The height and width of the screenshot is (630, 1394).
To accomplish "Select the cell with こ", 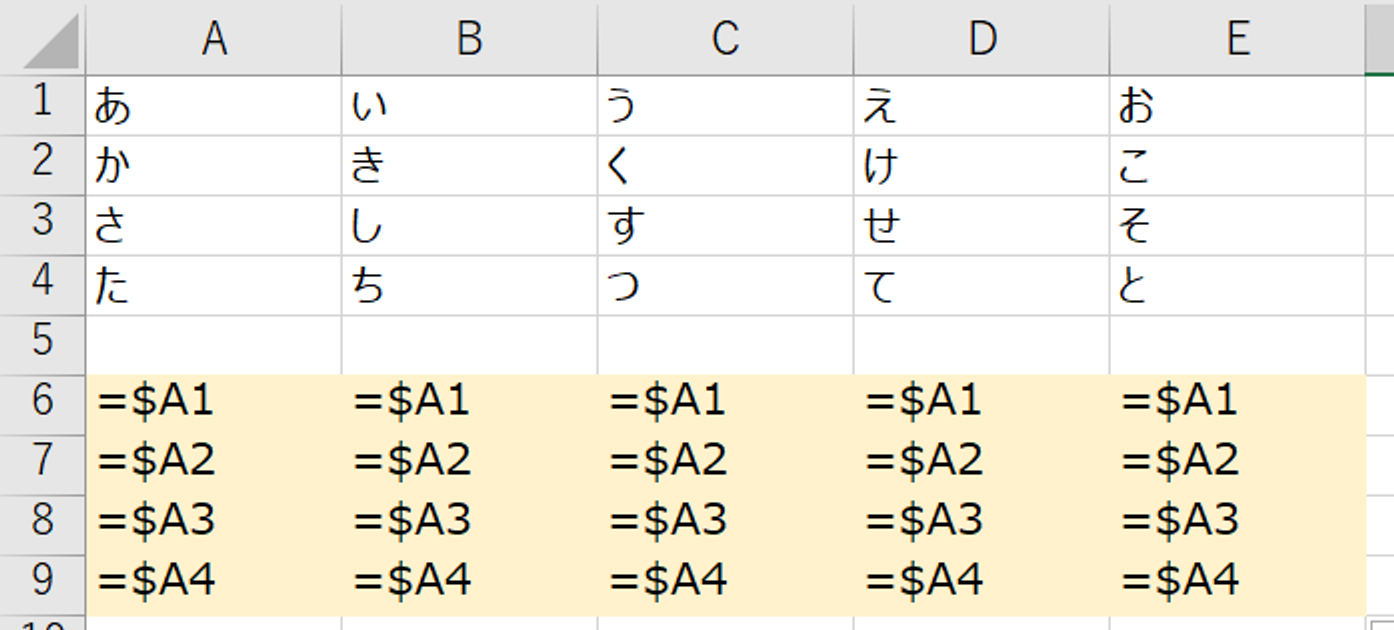I will [1238, 166].
